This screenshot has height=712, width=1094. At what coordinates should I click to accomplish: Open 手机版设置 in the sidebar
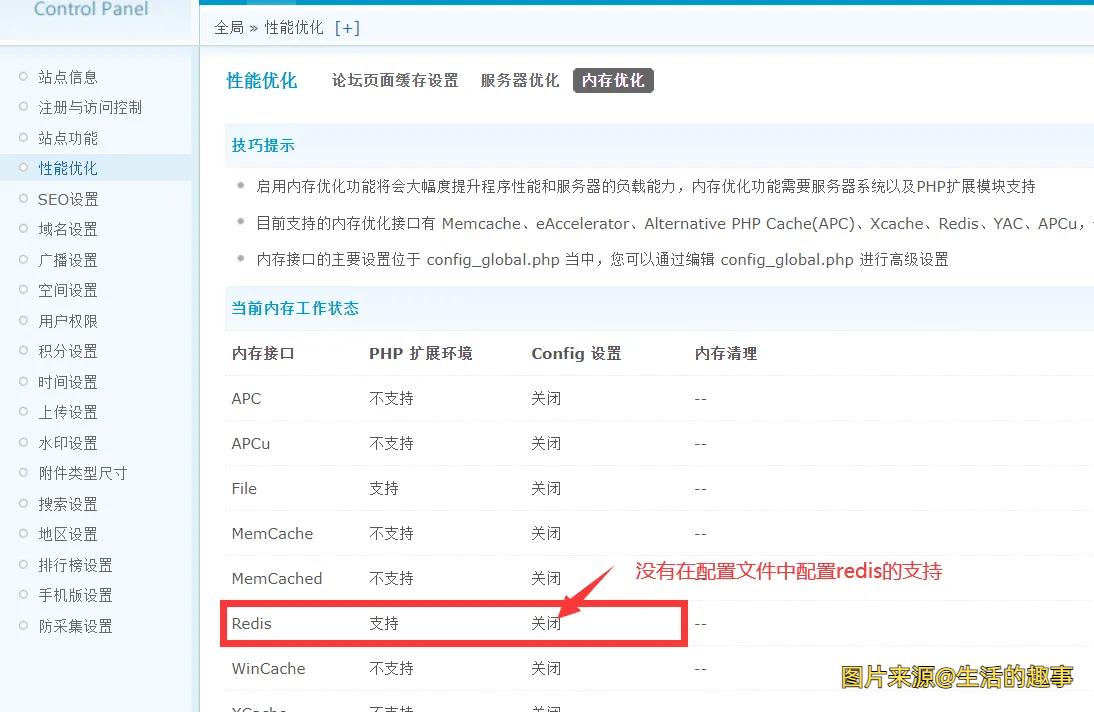[x=75, y=595]
